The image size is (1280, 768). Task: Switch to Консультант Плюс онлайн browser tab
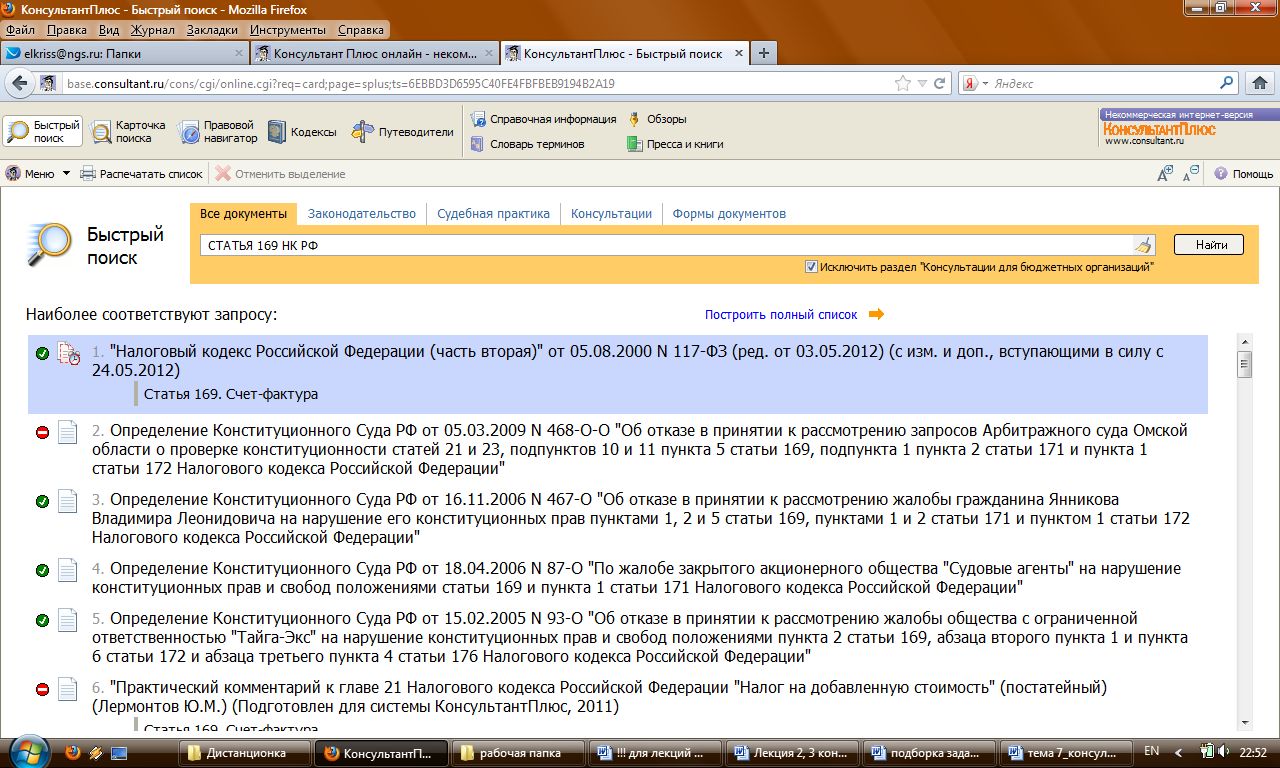[373, 53]
